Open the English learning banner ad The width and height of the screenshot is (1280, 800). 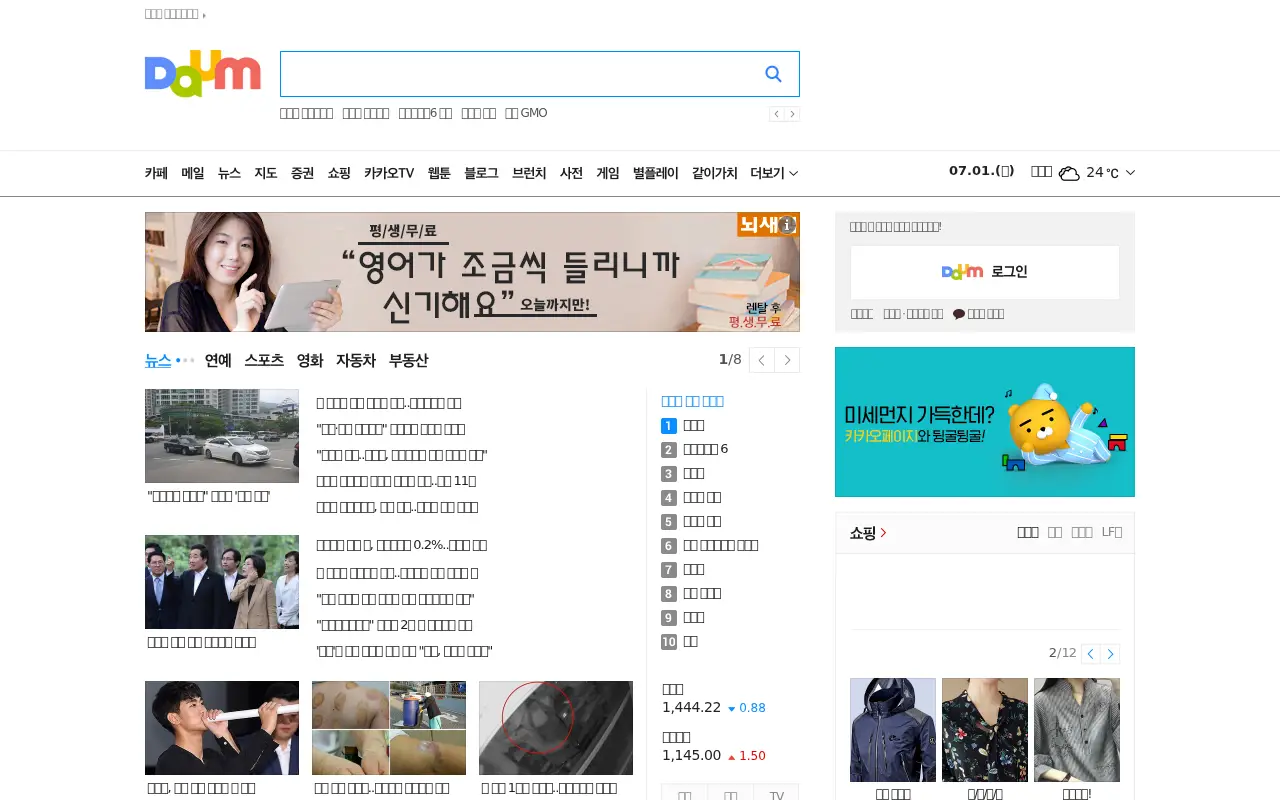[472, 272]
